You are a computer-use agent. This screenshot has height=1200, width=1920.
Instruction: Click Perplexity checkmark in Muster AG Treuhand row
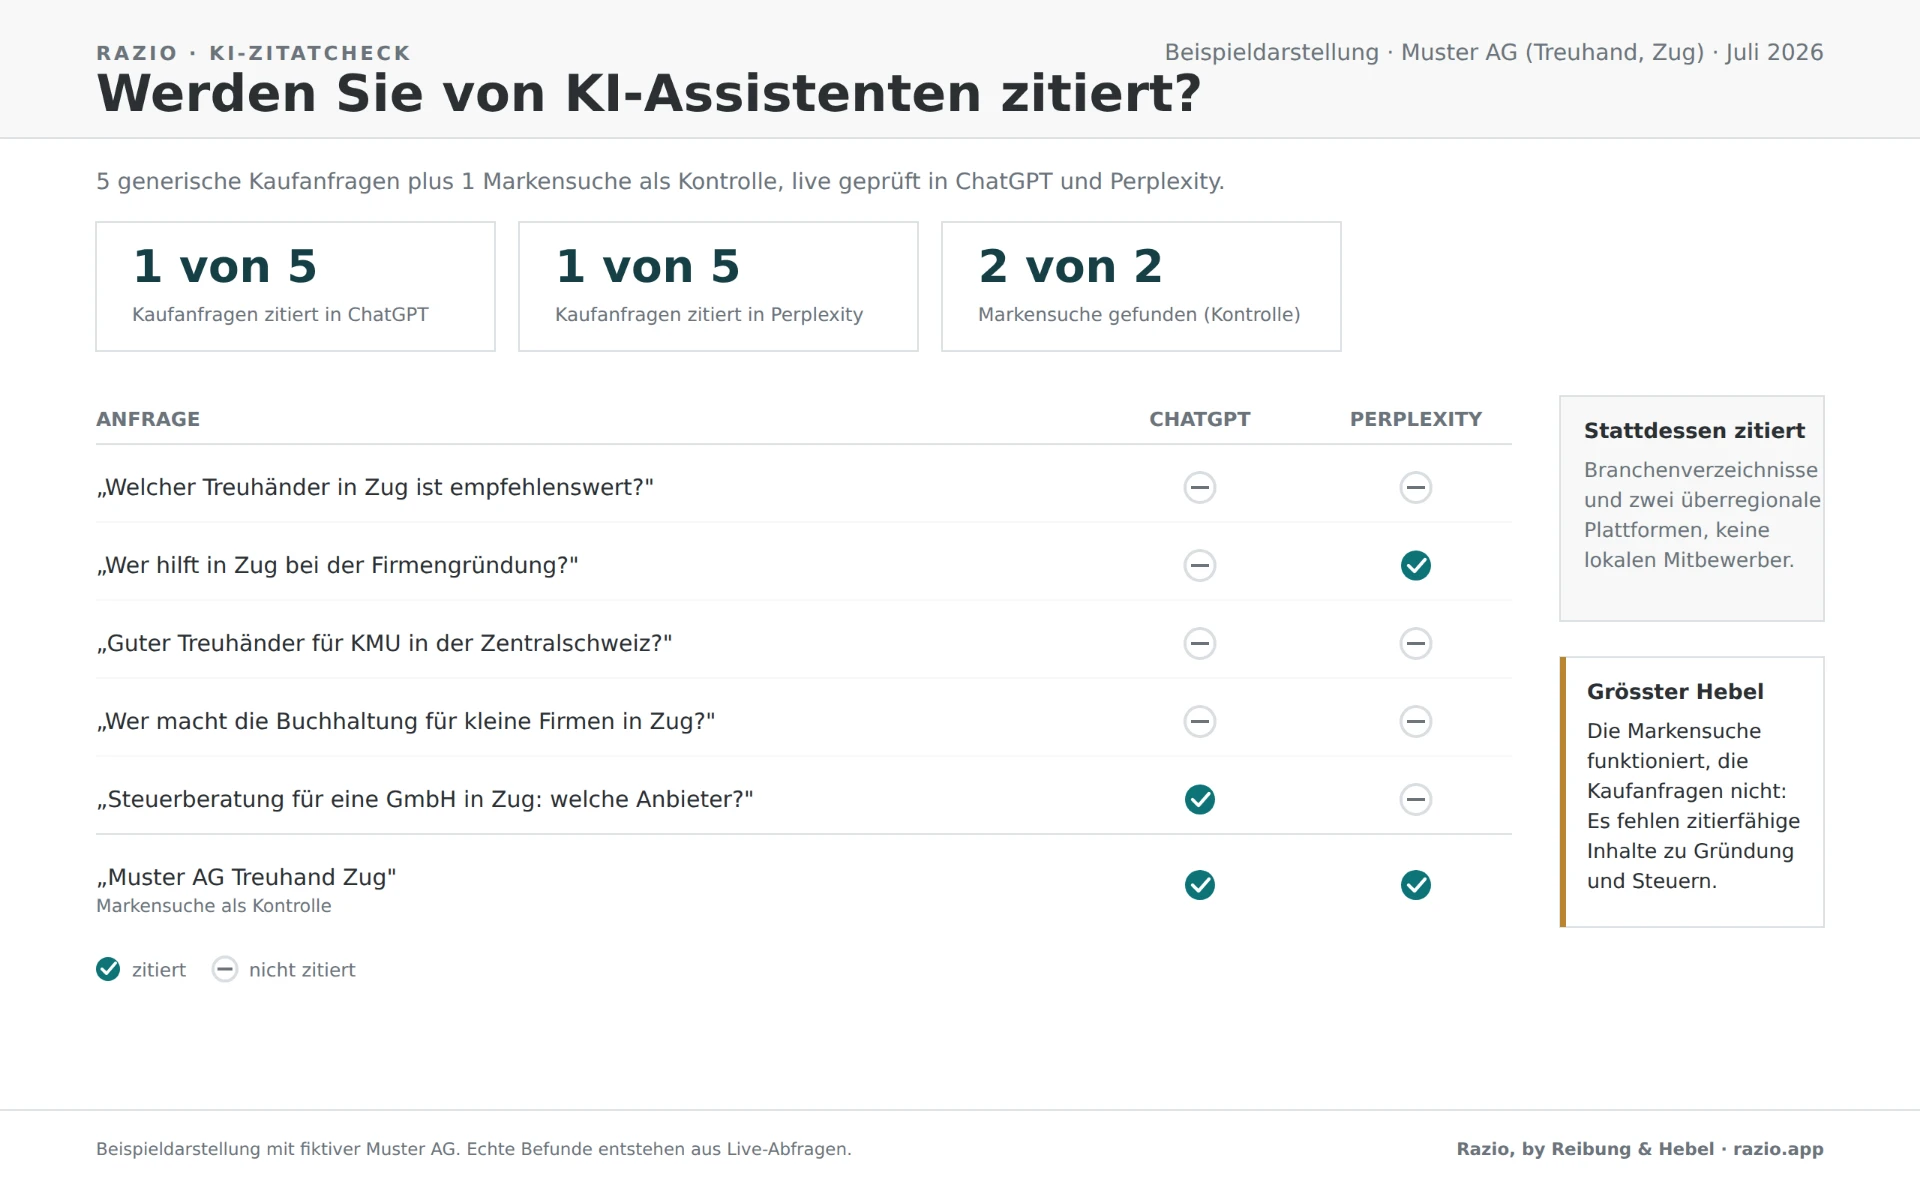tap(1415, 885)
